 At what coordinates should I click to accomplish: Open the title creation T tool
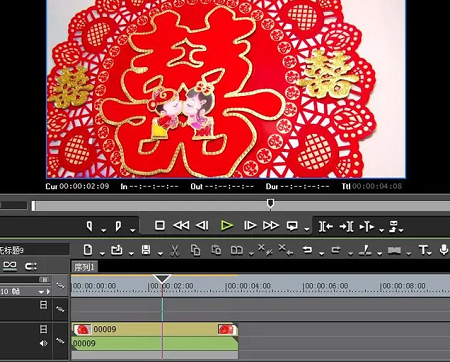423,250
